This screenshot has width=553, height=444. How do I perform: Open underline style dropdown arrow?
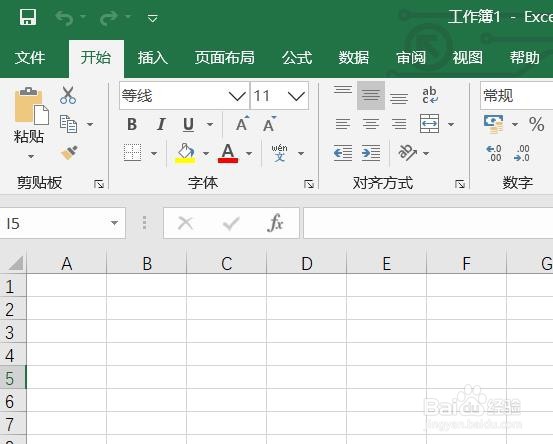[x=210, y=124]
